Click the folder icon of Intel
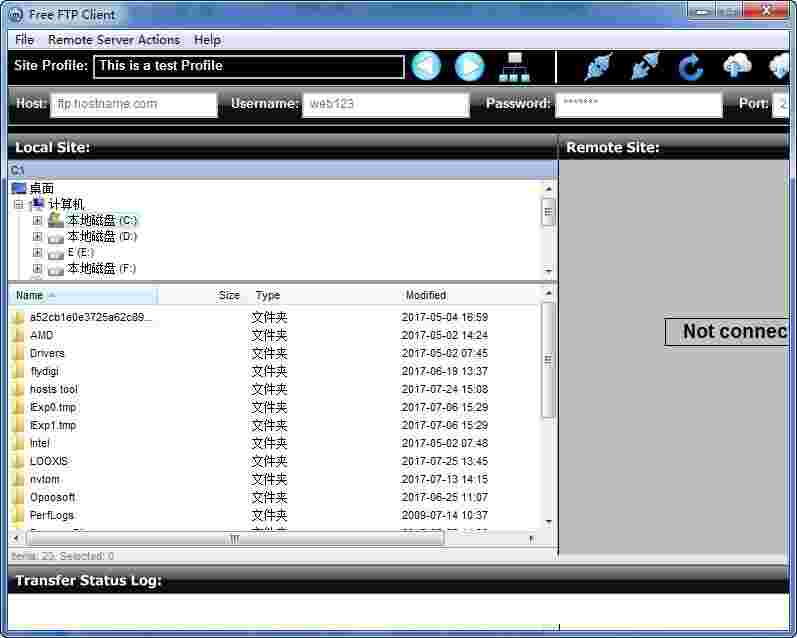 point(19,443)
